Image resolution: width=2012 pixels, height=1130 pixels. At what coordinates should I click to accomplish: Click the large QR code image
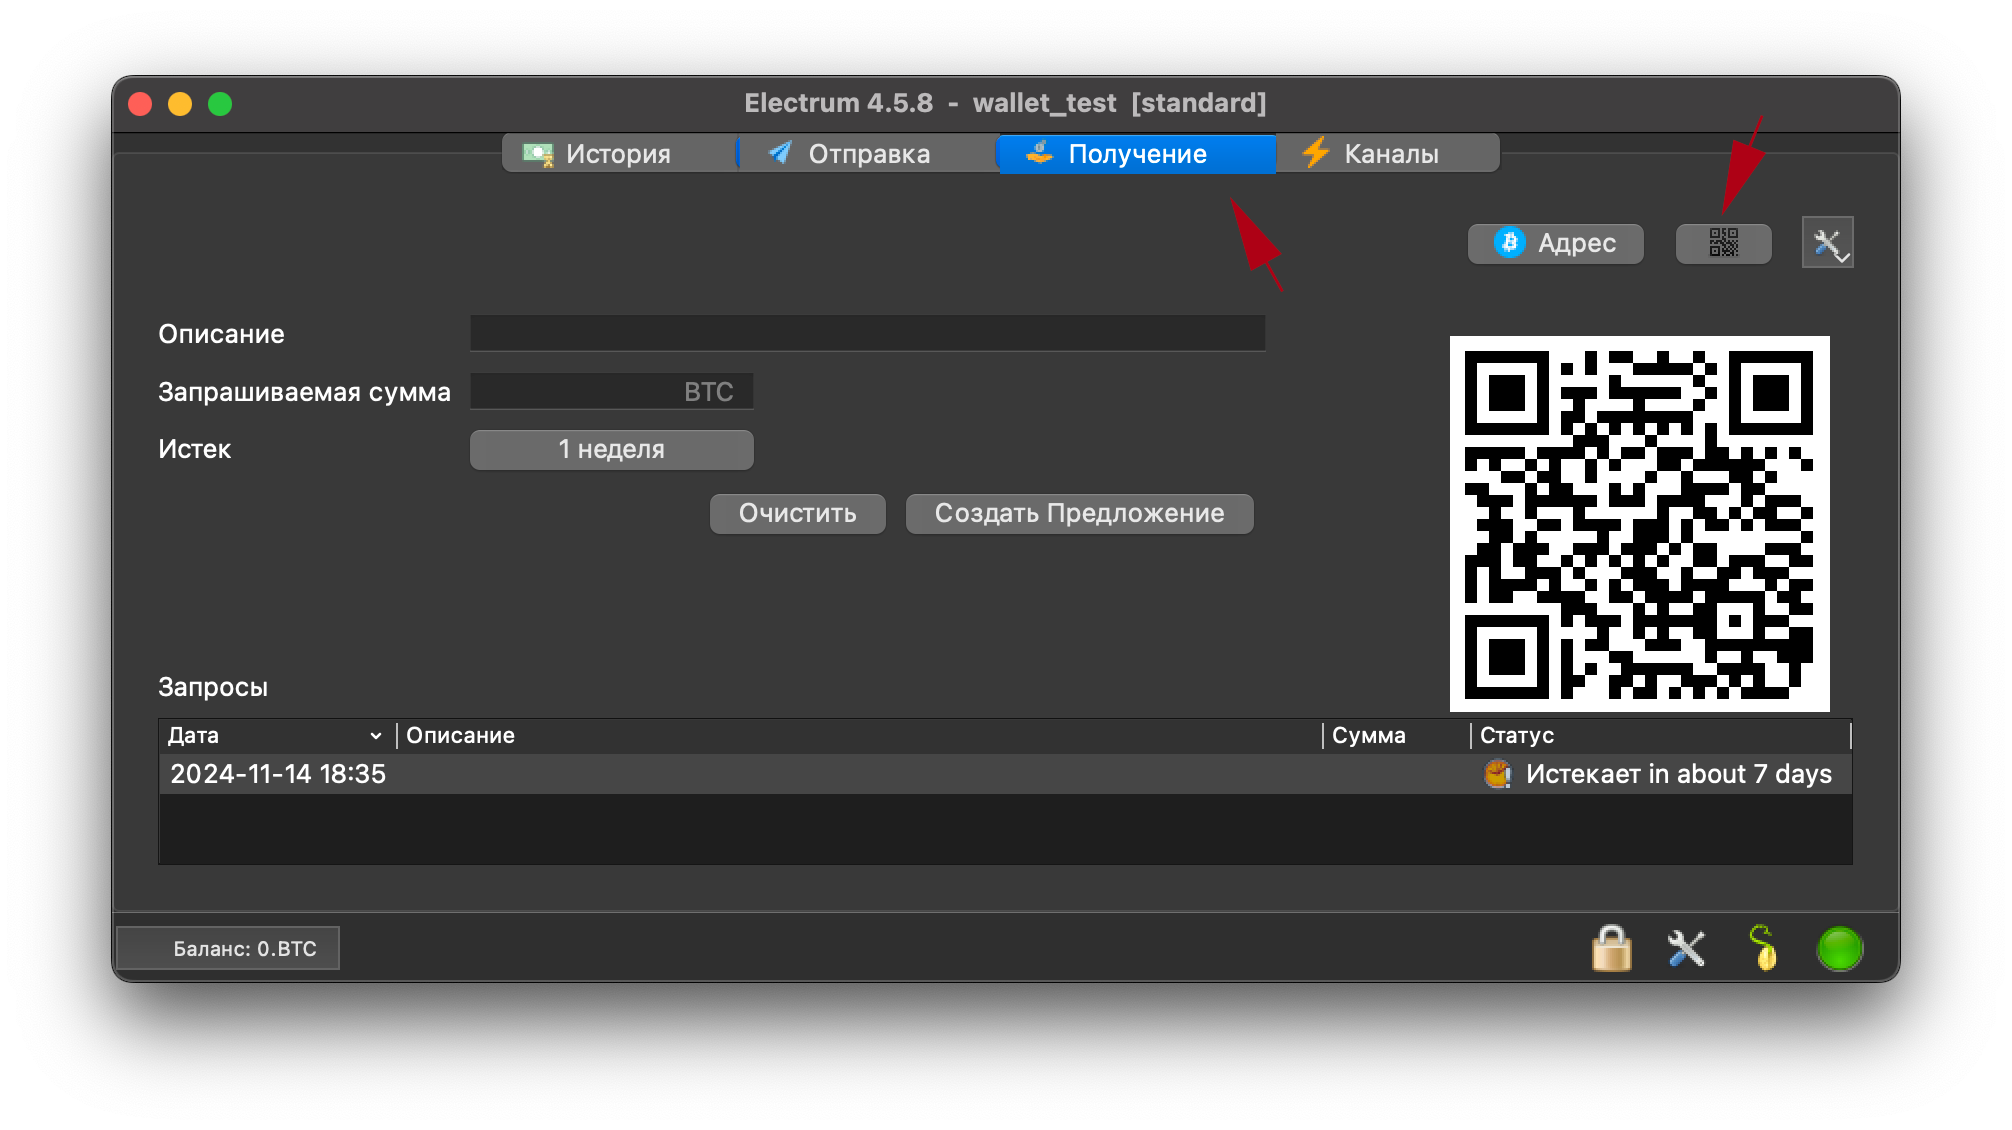coord(1639,524)
